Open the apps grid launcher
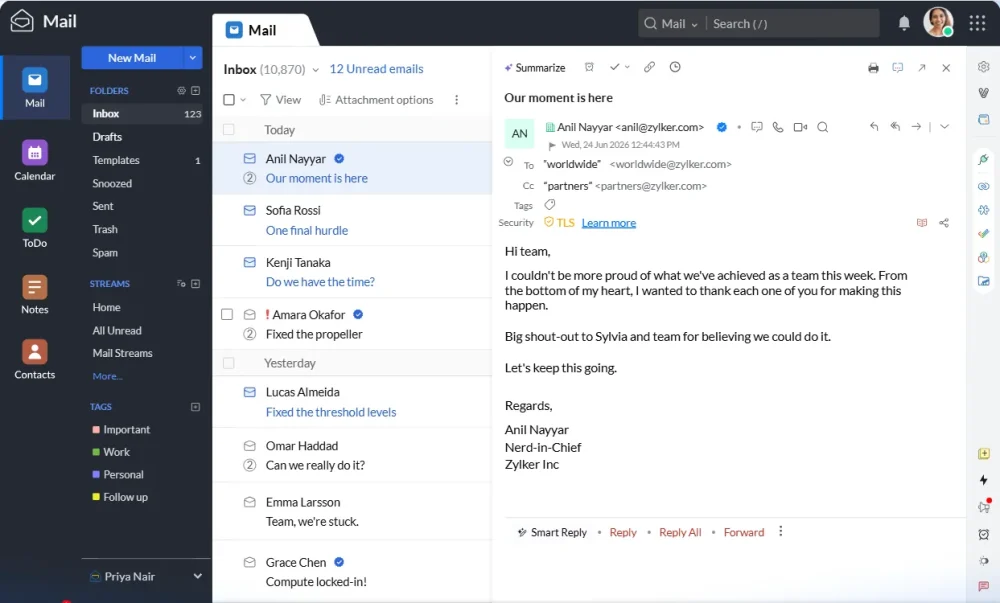This screenshot has height=603, width=1000. click(x=977, y=24)
